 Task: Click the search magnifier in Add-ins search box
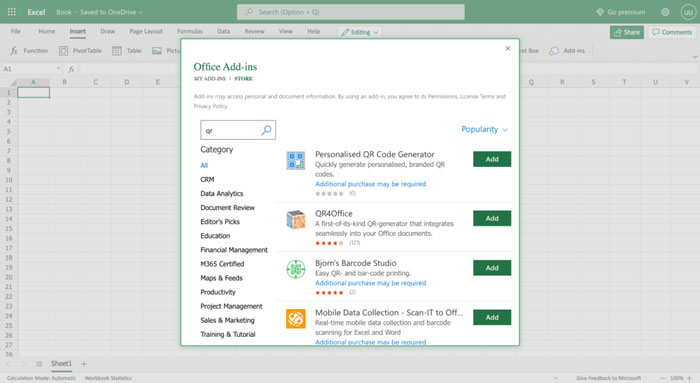pyautogui.click(x=266, y=130)
